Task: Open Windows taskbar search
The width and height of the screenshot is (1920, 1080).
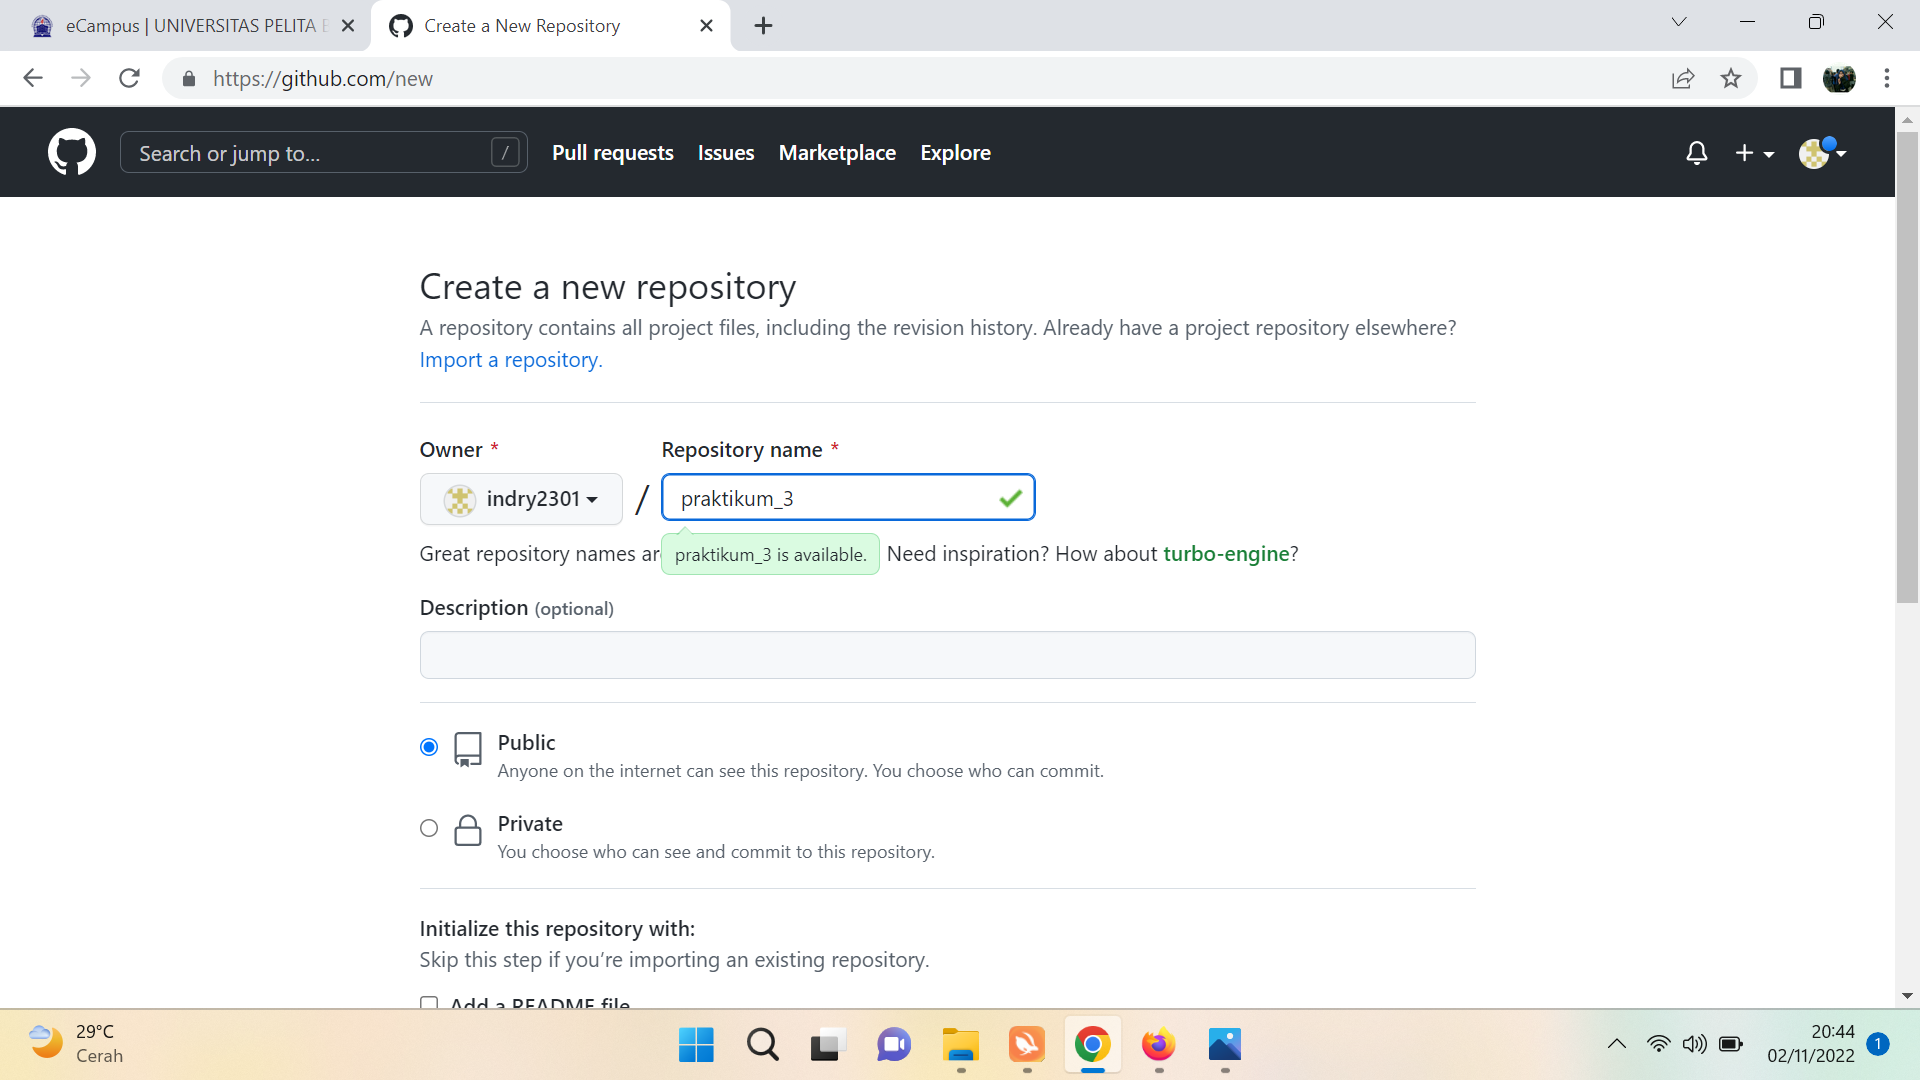Action: point(762,1045)
